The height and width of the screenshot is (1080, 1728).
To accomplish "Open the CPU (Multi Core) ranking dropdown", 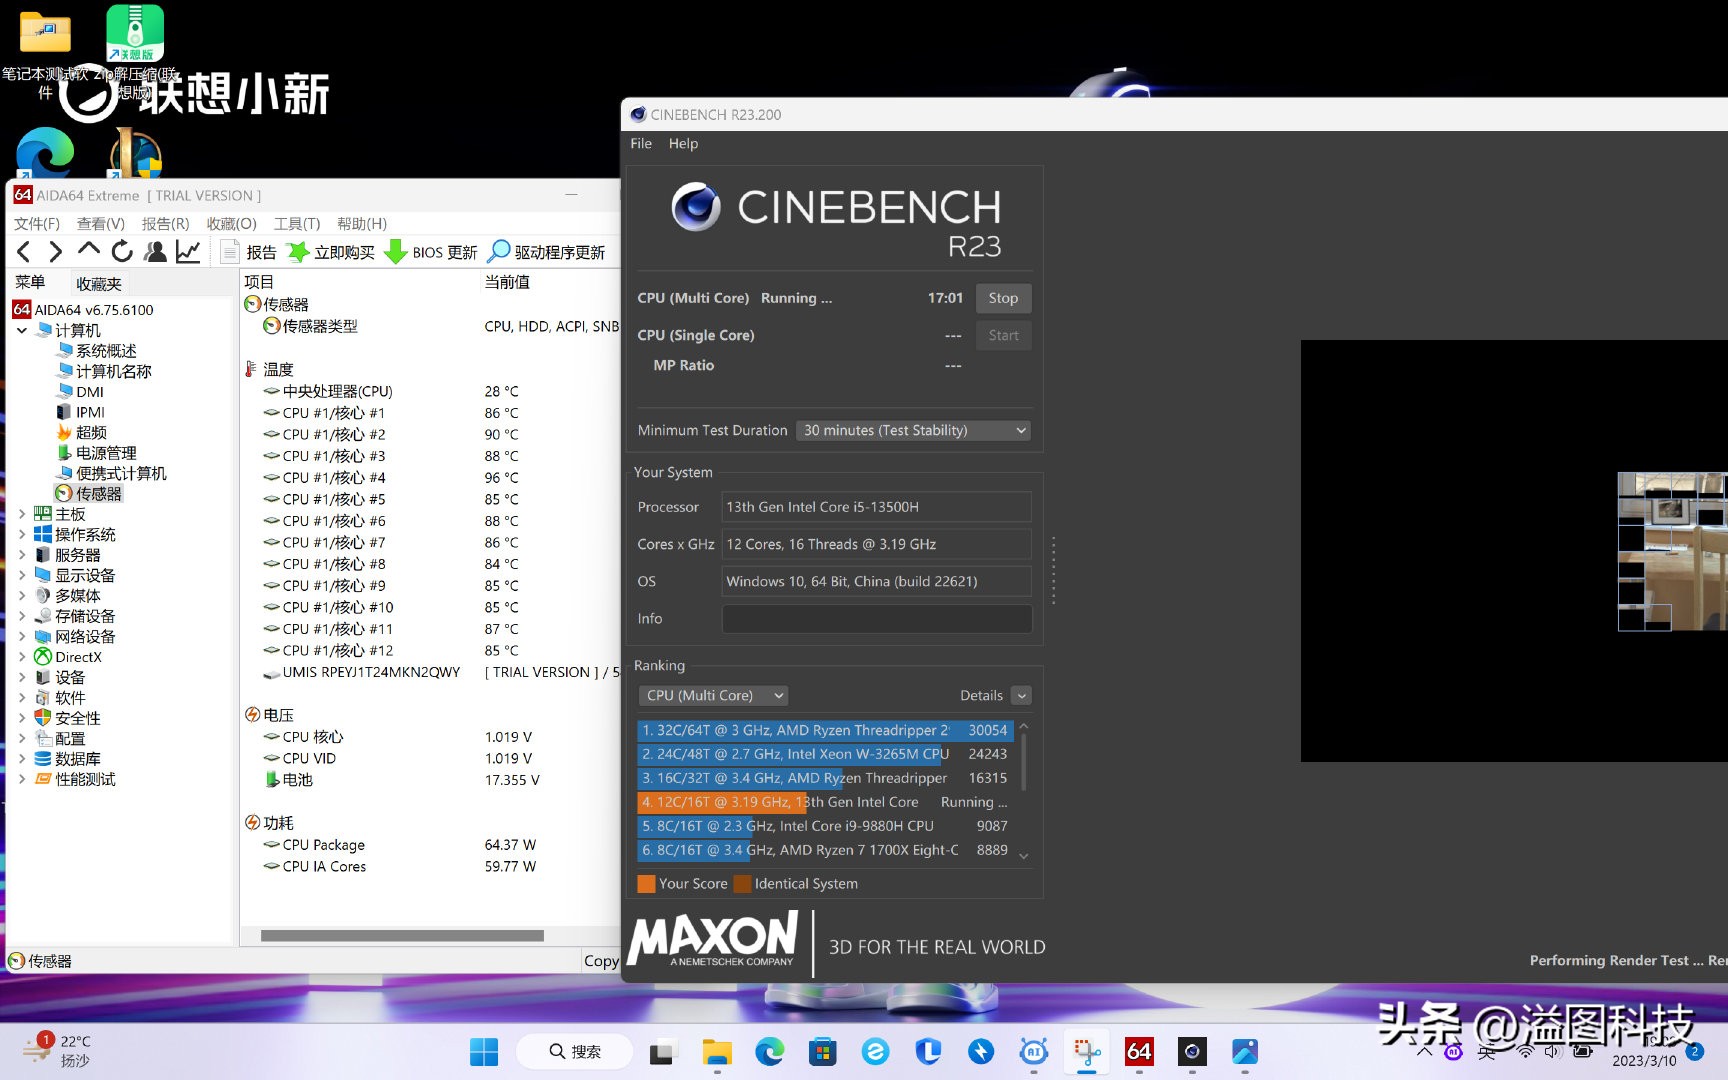I will [x=713, y=695].
